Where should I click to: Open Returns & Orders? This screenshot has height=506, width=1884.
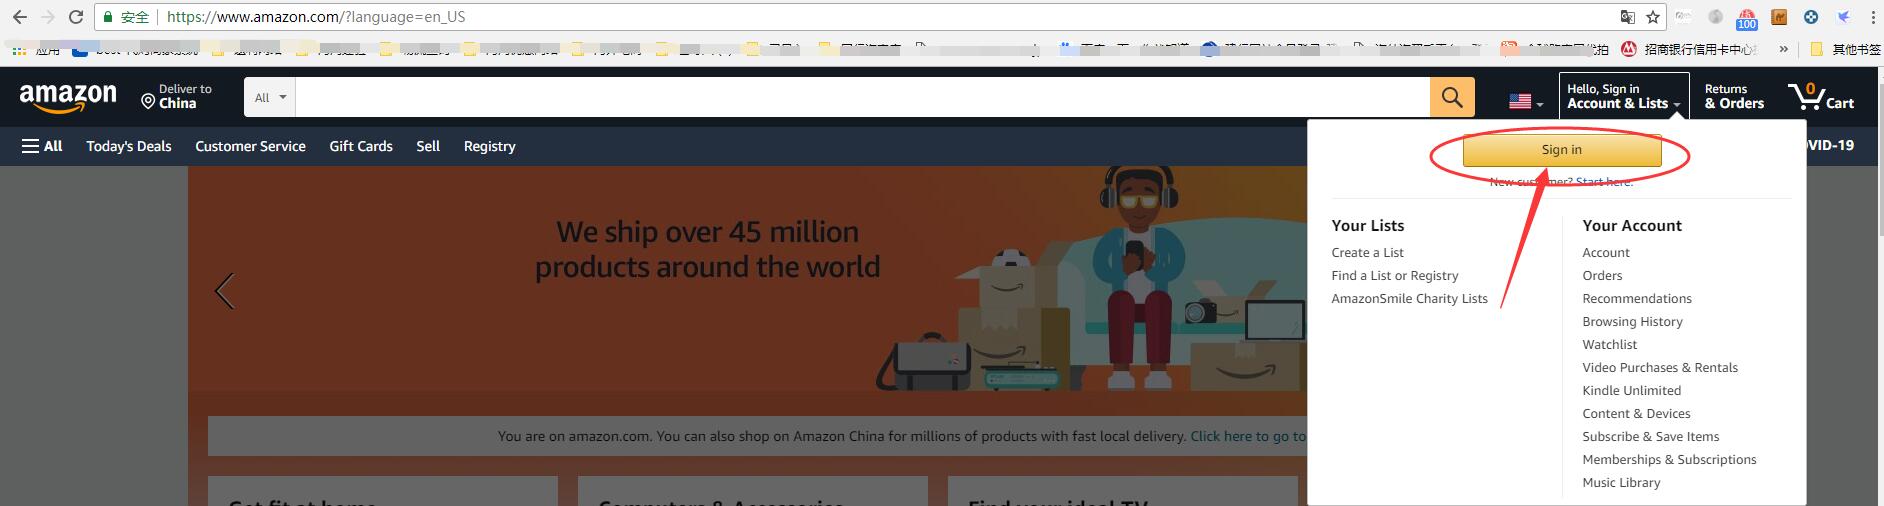click(1734, 97)
